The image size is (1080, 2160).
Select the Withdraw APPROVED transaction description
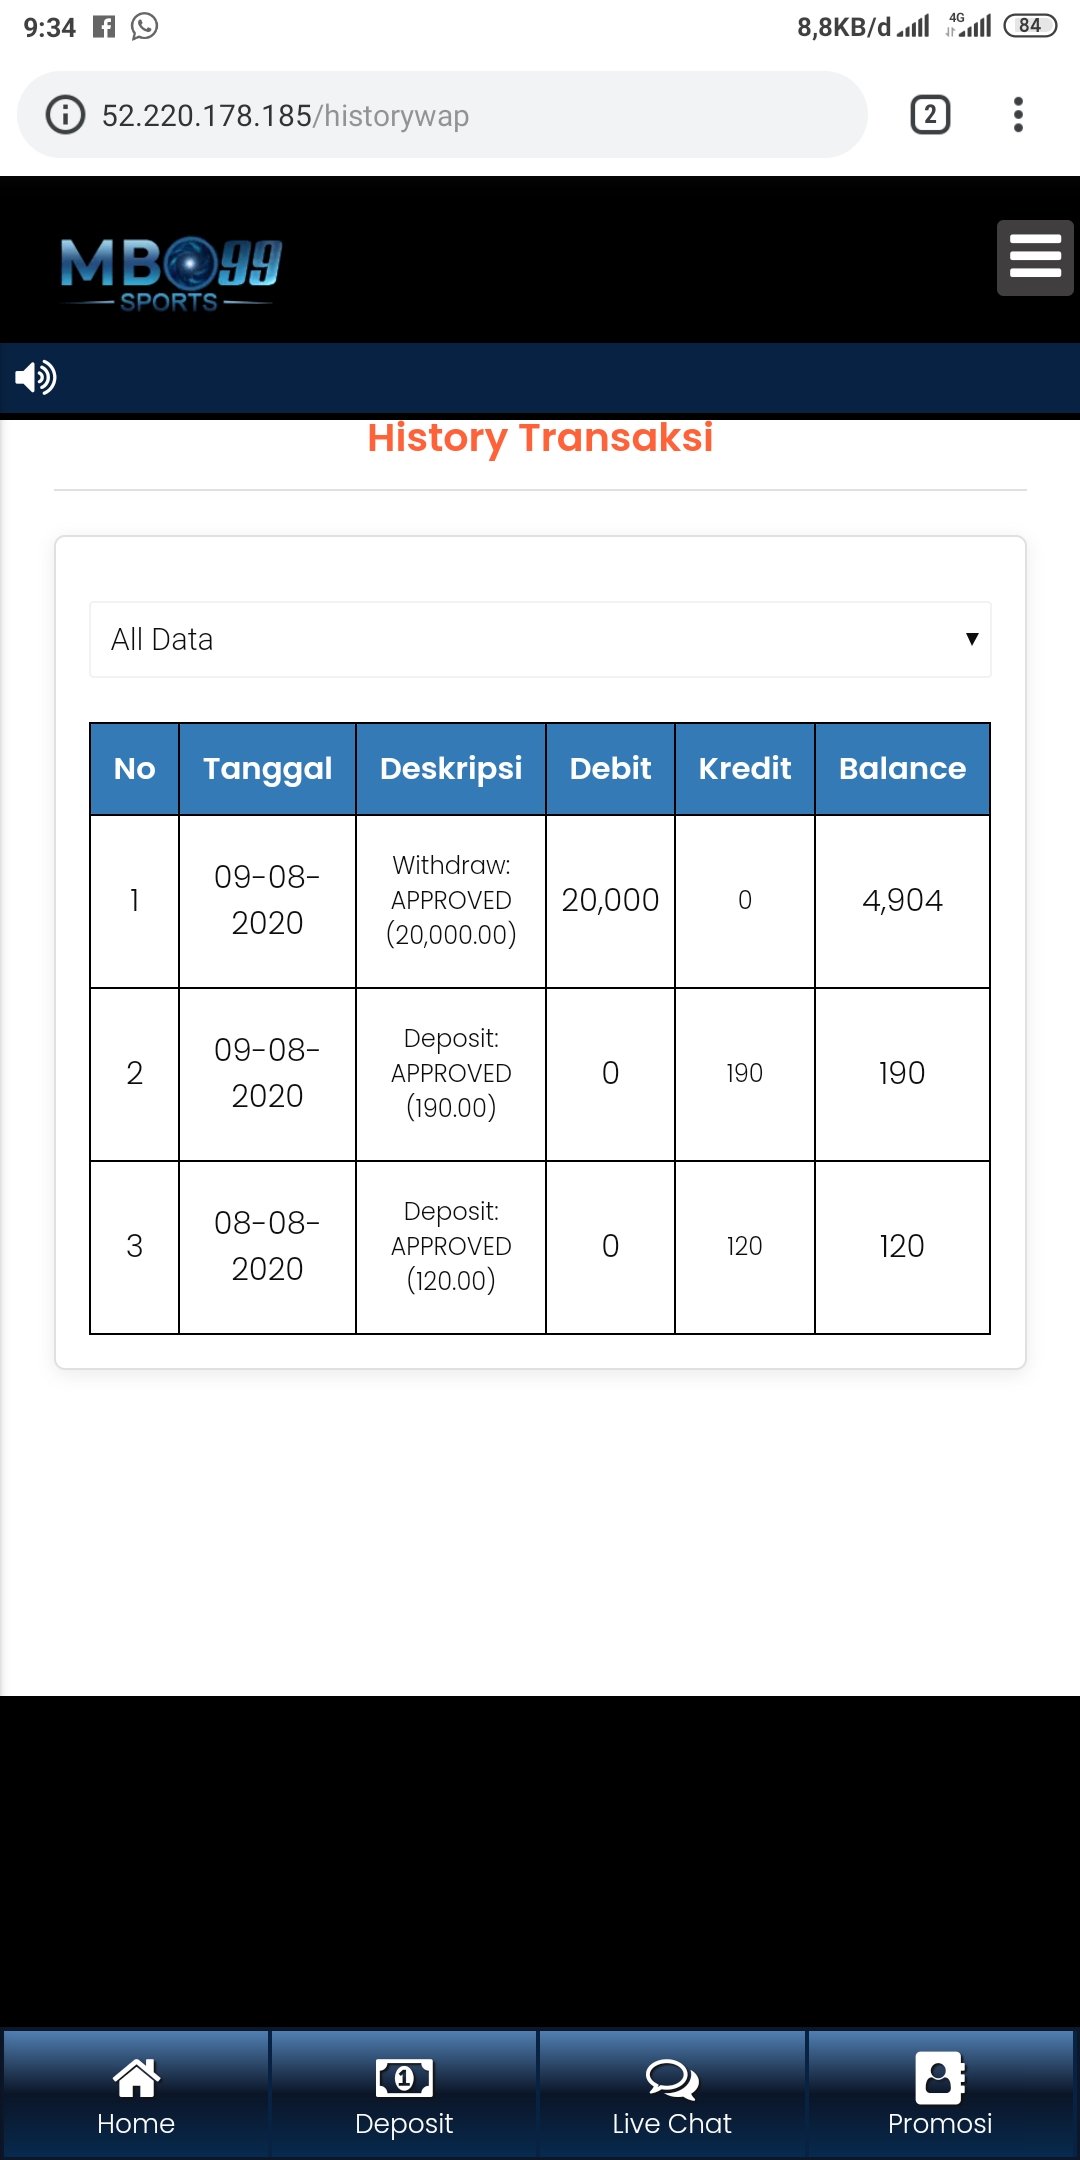[x=451, y=900]
